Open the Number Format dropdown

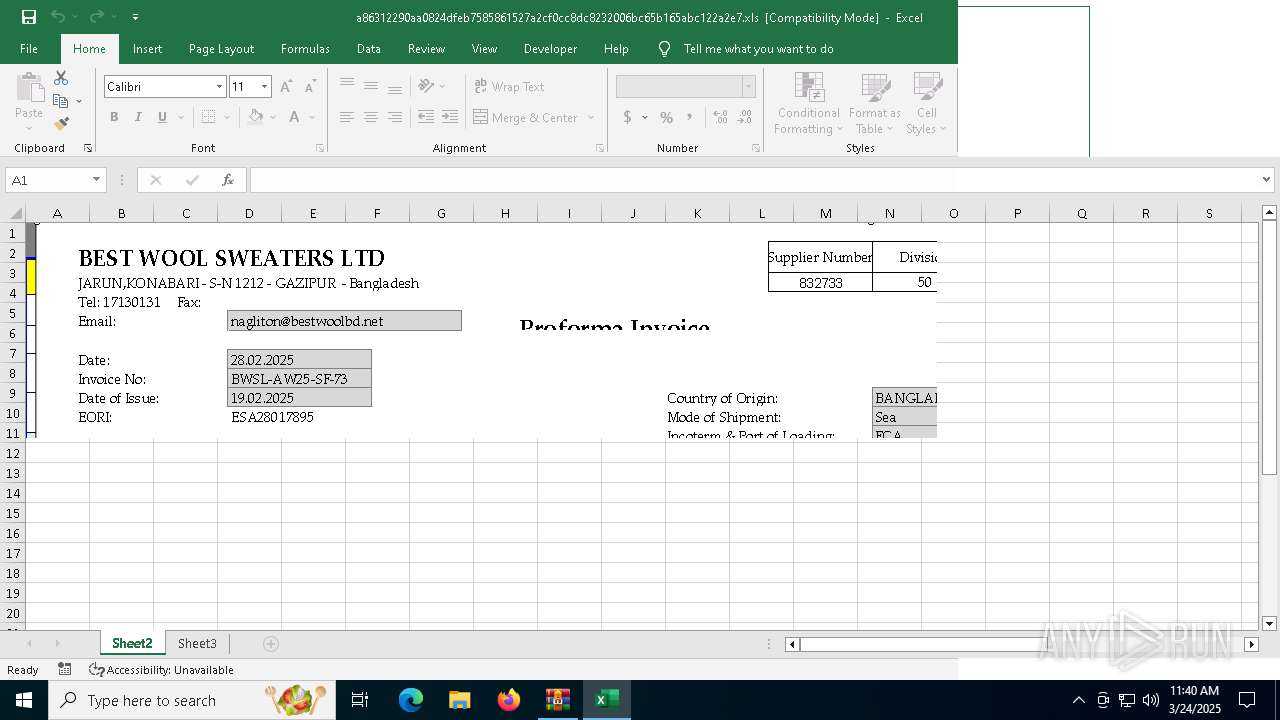(748, 87)
